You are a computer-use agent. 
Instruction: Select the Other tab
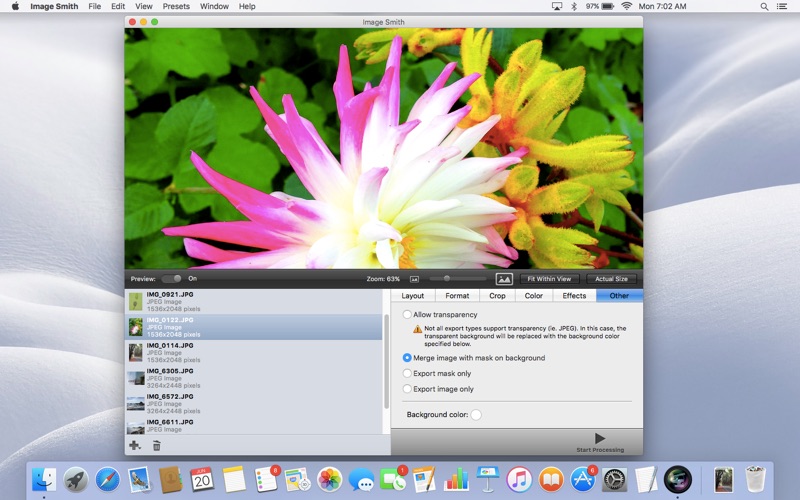click(x=619, y=295)
